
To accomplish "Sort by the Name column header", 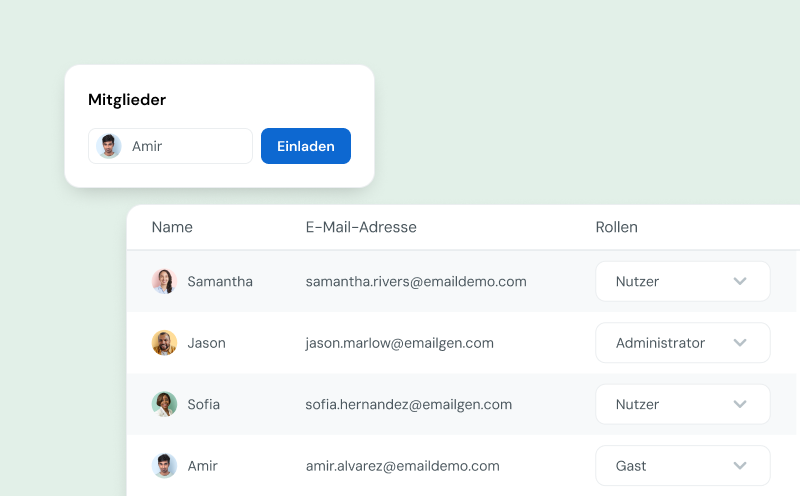I will coord(172,227).
